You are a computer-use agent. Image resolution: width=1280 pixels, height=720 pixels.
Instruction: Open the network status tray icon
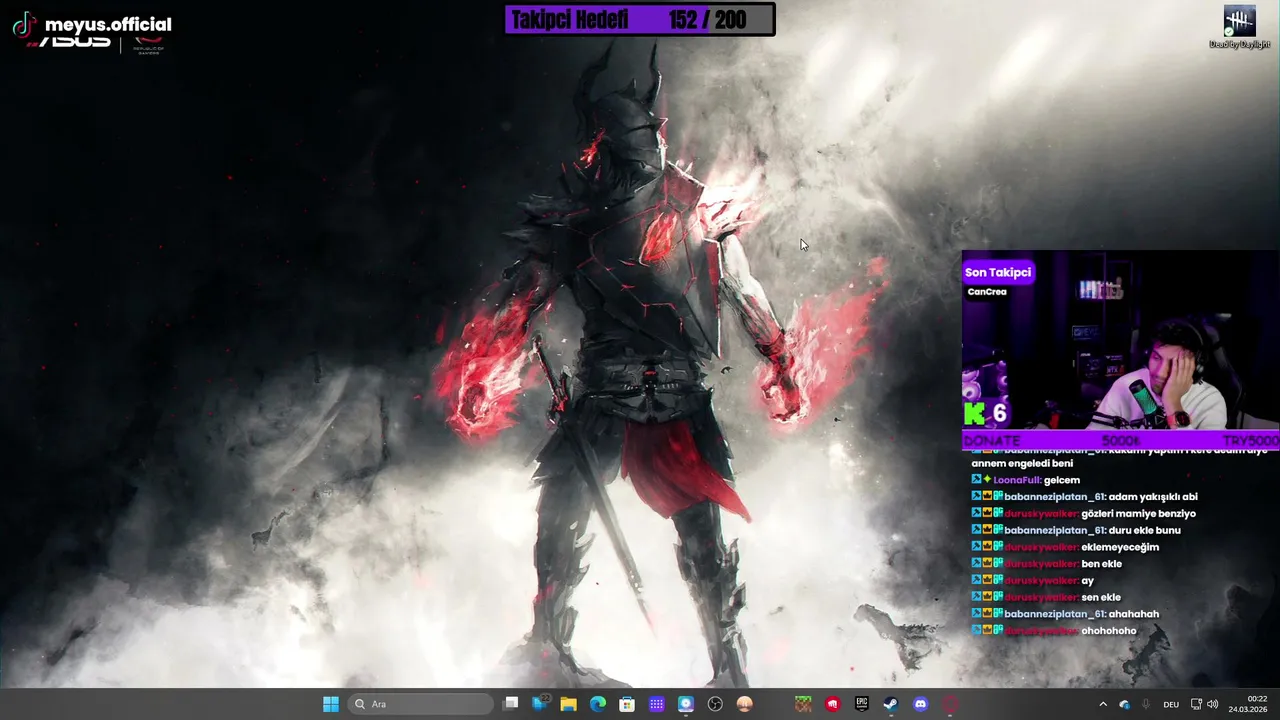coord(1196,704)
